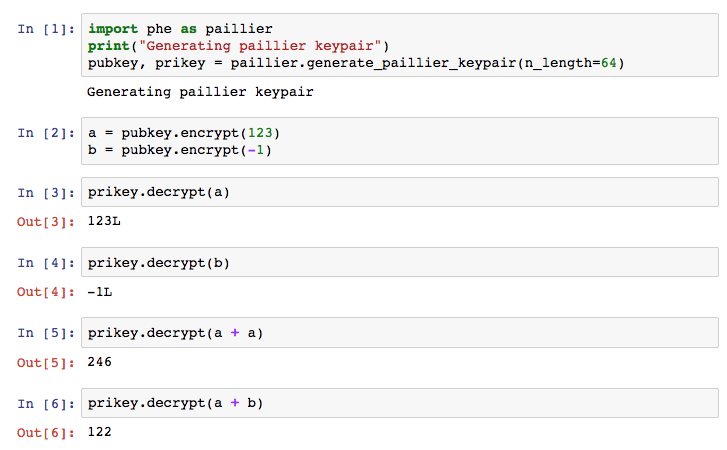Click the Out[6] prompt label
The width and height of the screenshot is (727, 450).
(46, 433)
